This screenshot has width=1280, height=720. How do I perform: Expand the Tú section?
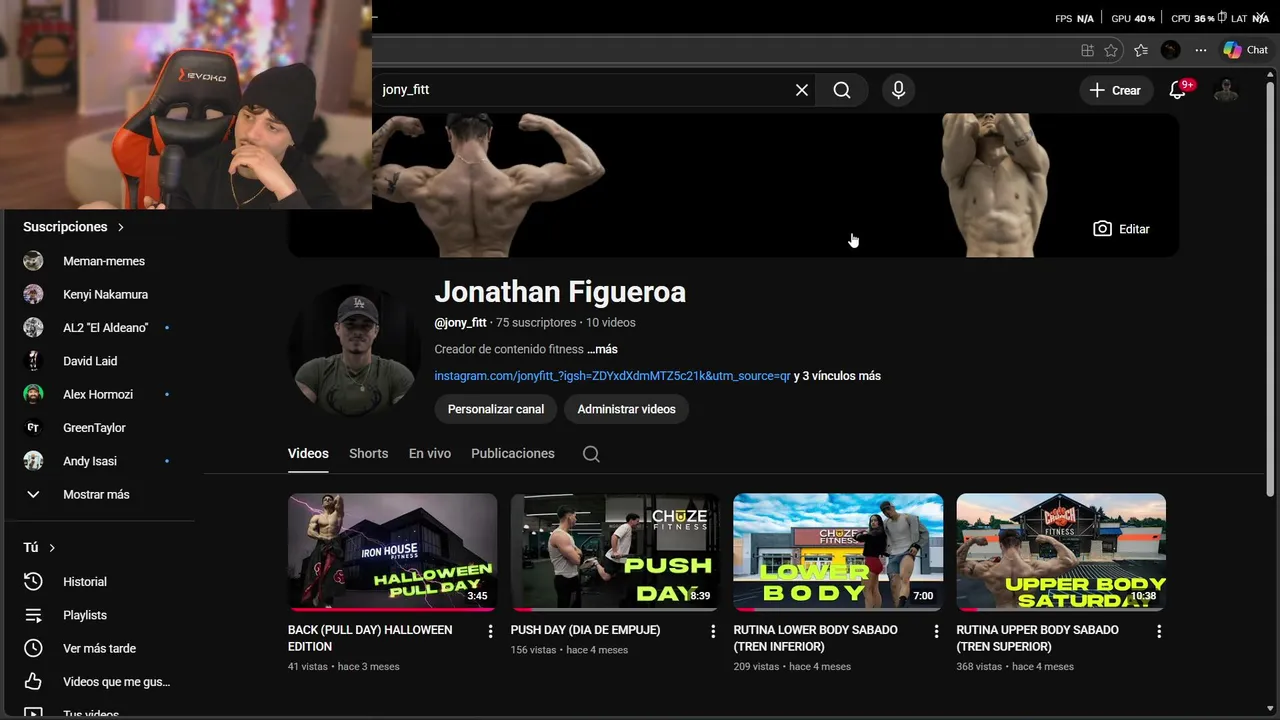point(39,548)
